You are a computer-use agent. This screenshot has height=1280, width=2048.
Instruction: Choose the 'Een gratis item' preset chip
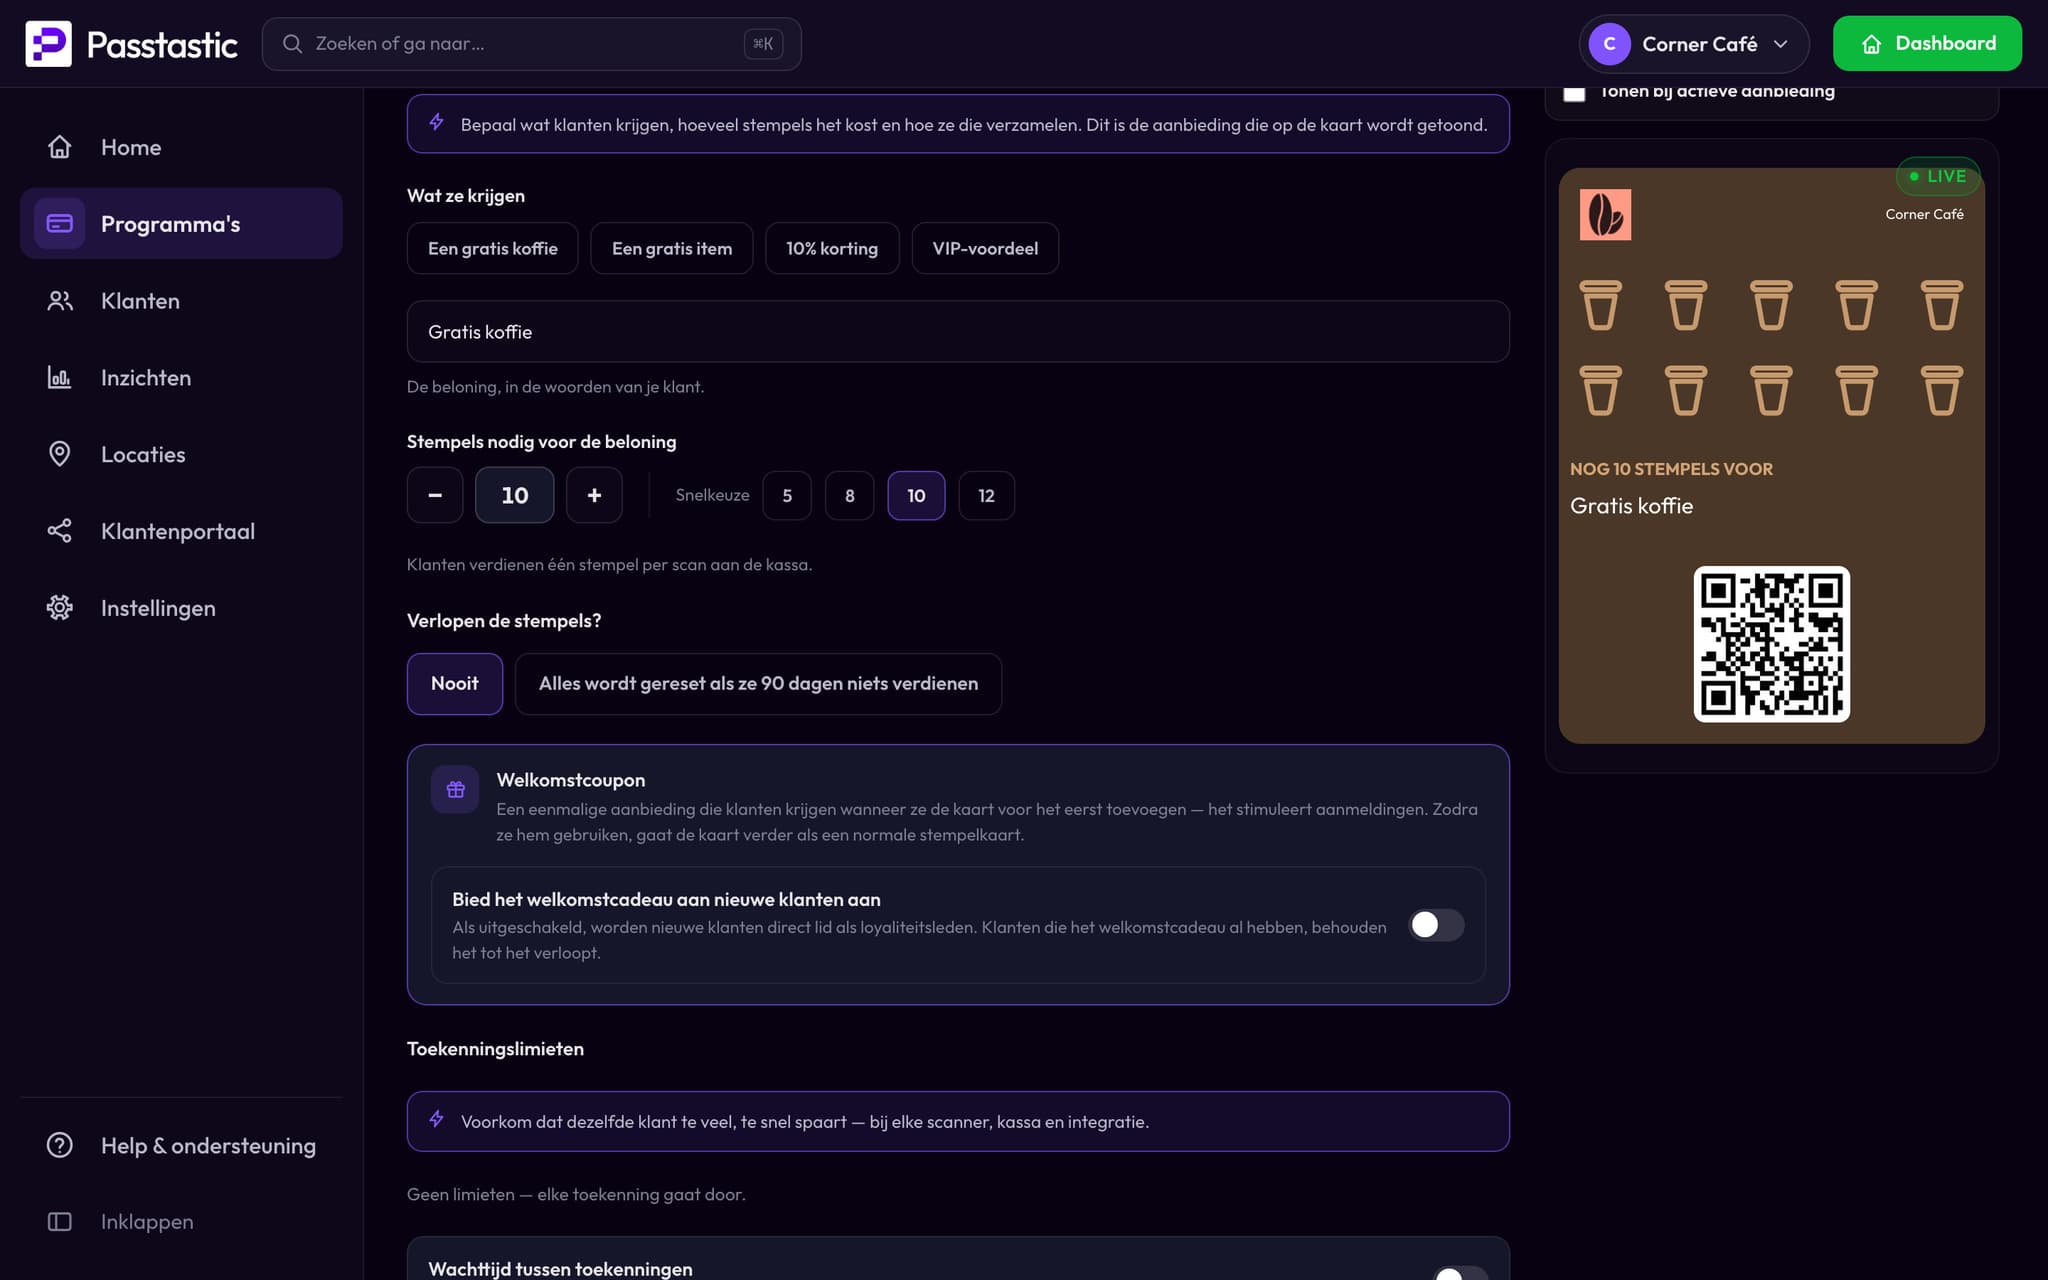(672, 248)
